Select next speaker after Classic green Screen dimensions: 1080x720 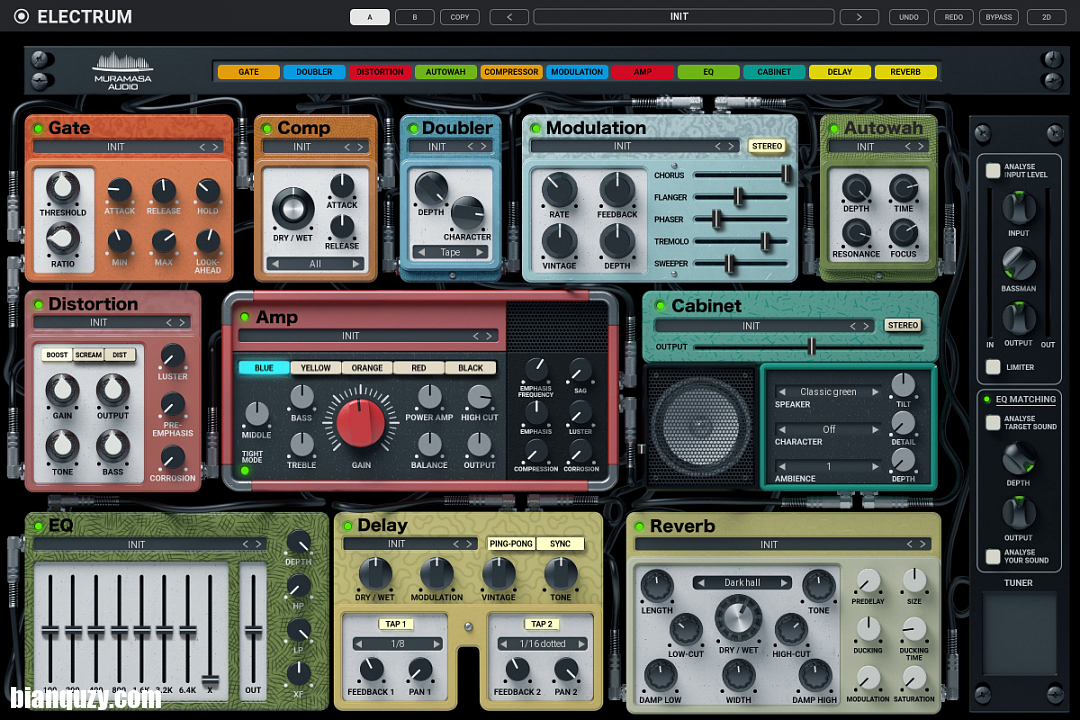pos(875,391)
